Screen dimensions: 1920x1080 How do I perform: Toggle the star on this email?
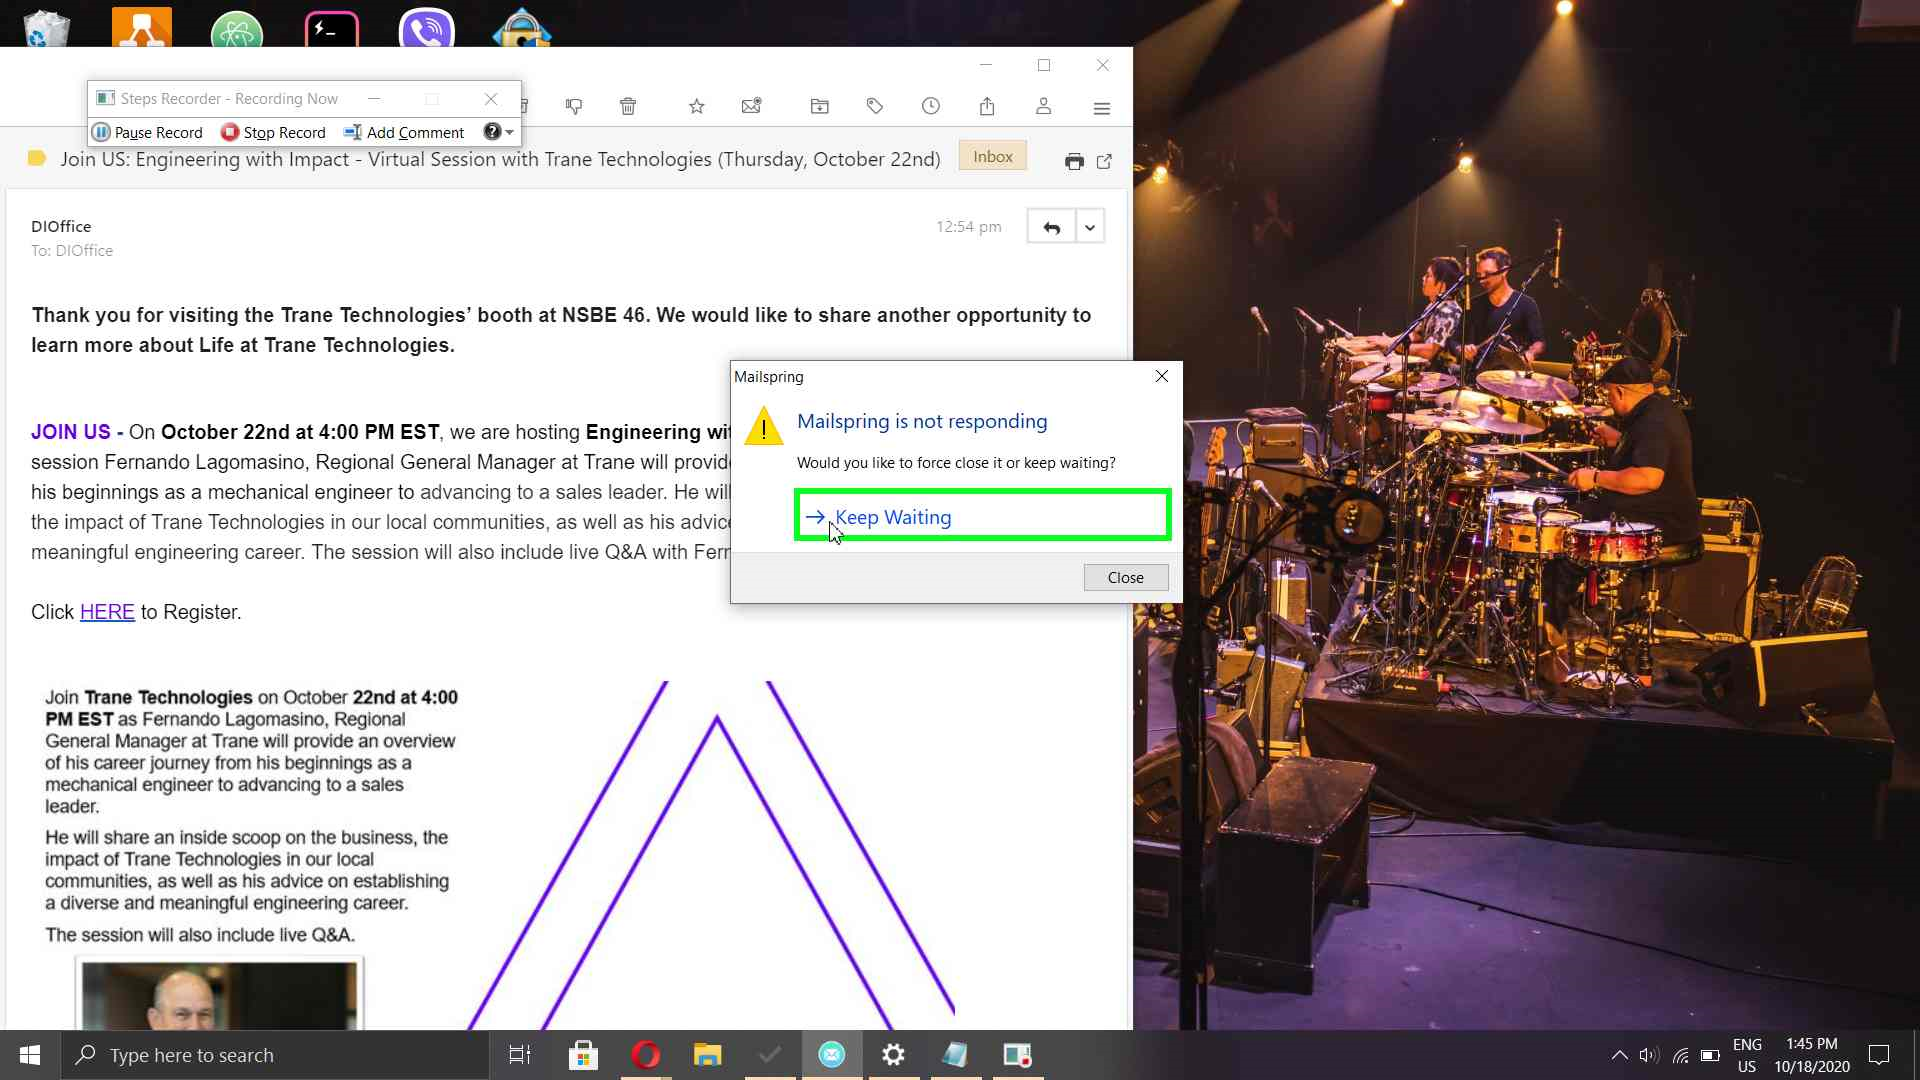click(697, 106)
